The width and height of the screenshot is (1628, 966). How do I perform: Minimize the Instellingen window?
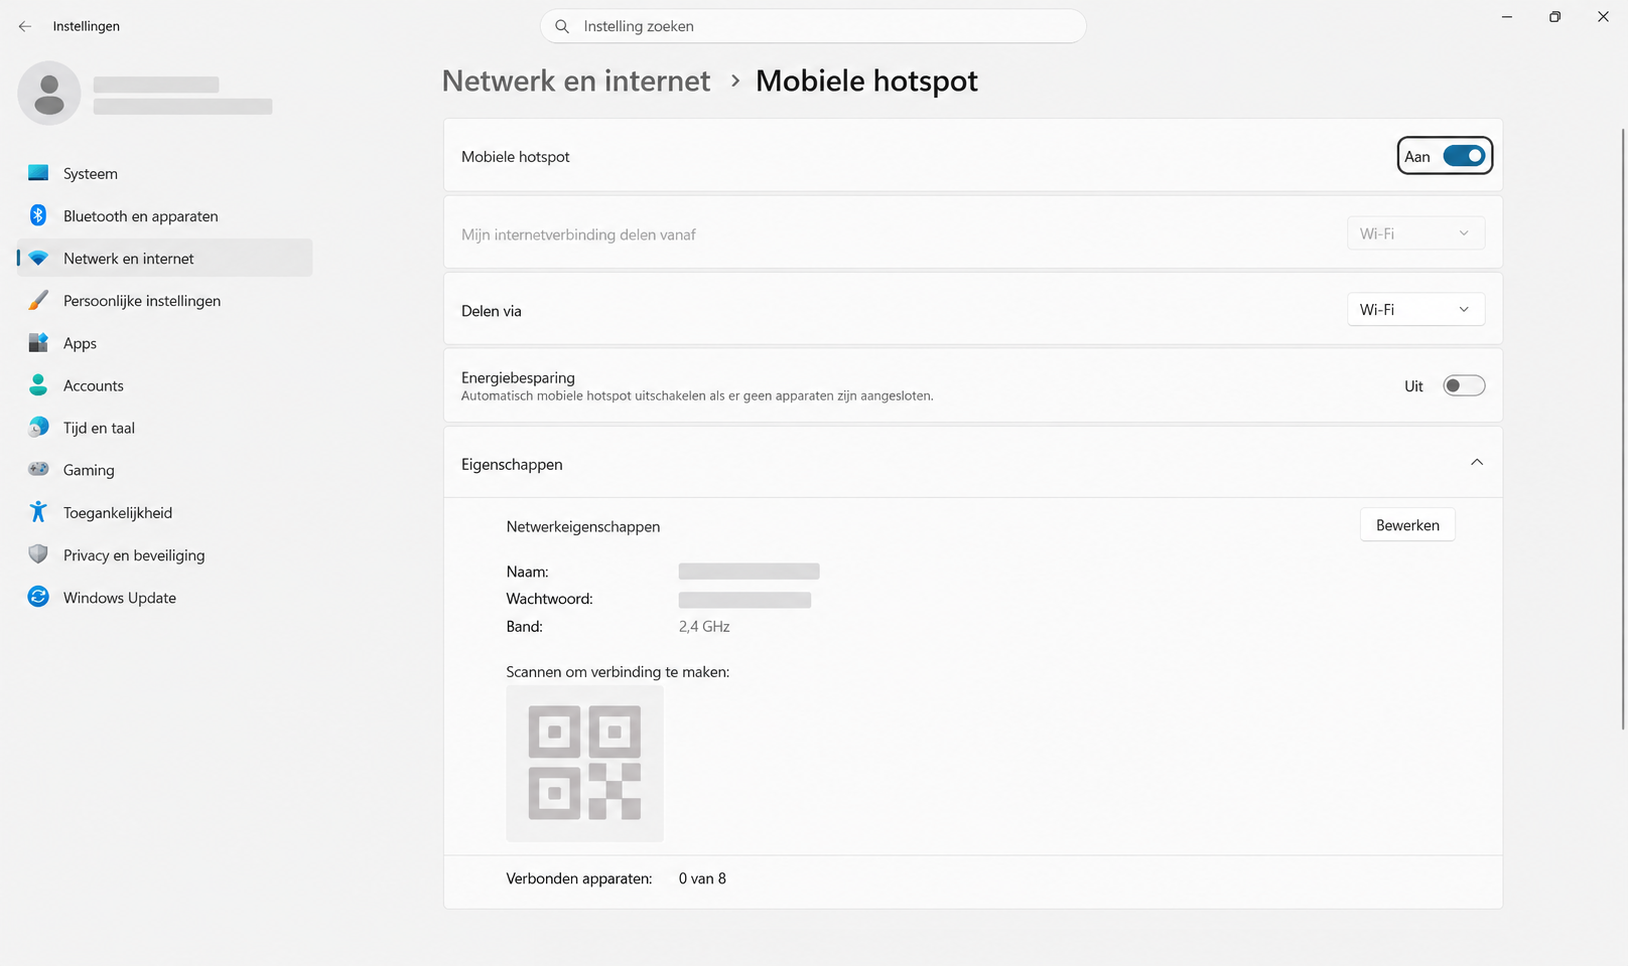pos(1507,17)
